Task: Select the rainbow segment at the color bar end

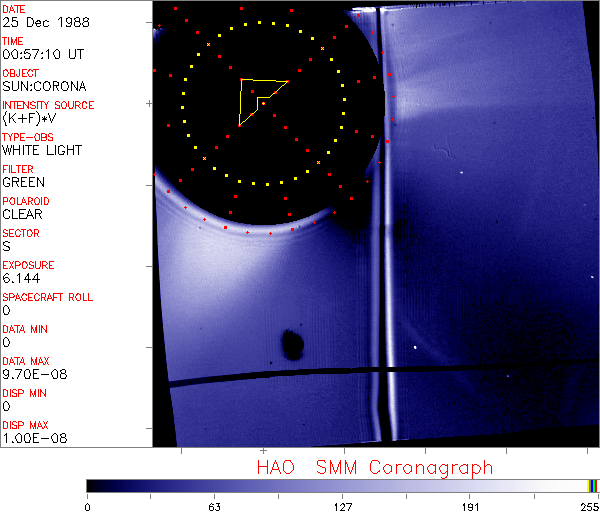Action: click(x=593, y=485)
